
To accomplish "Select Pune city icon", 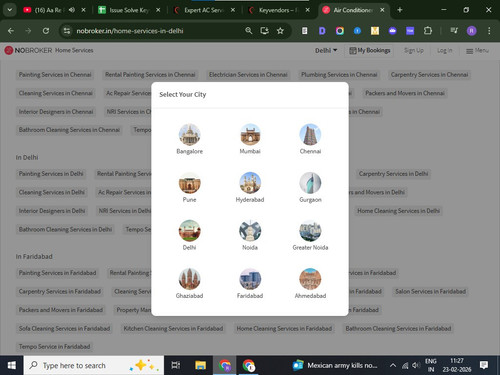I will tap(189, 183).
